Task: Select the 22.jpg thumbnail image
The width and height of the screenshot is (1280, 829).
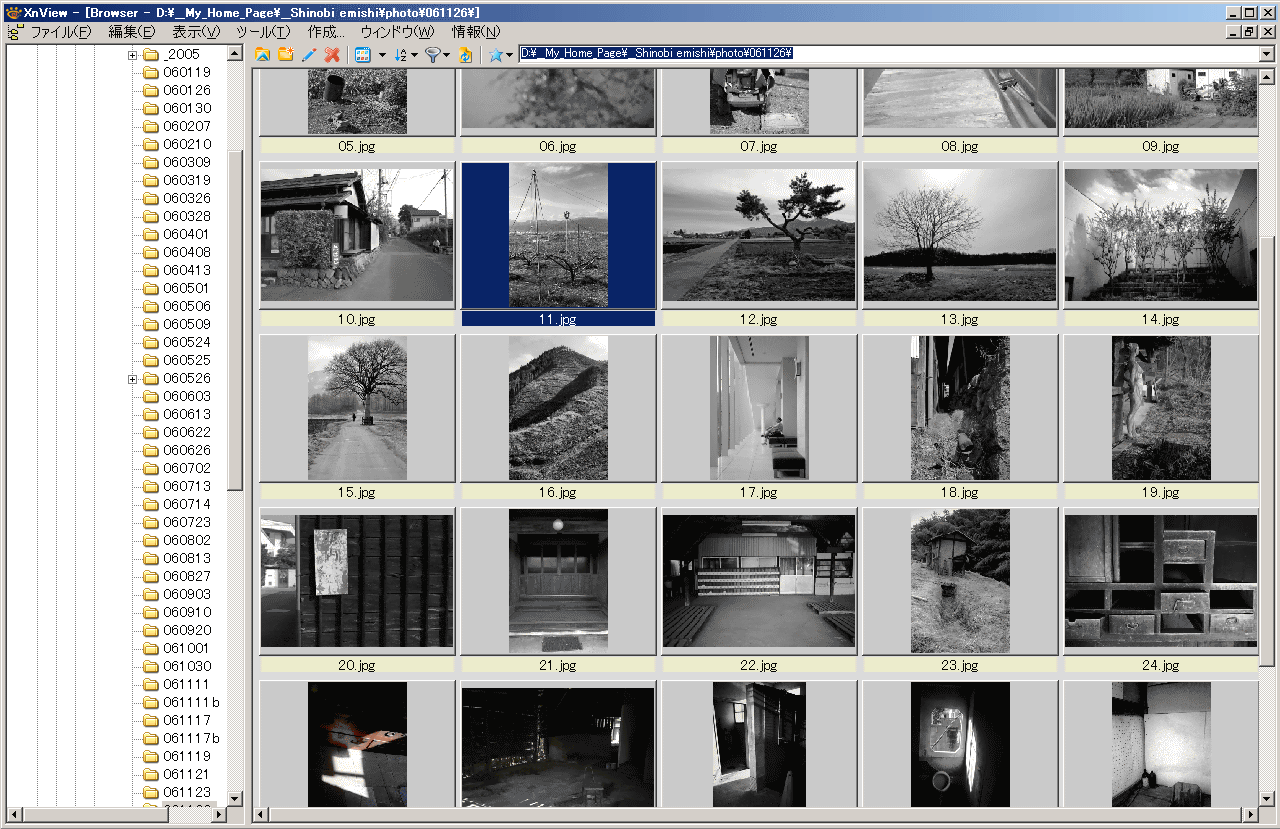Action: pos(759,581)
